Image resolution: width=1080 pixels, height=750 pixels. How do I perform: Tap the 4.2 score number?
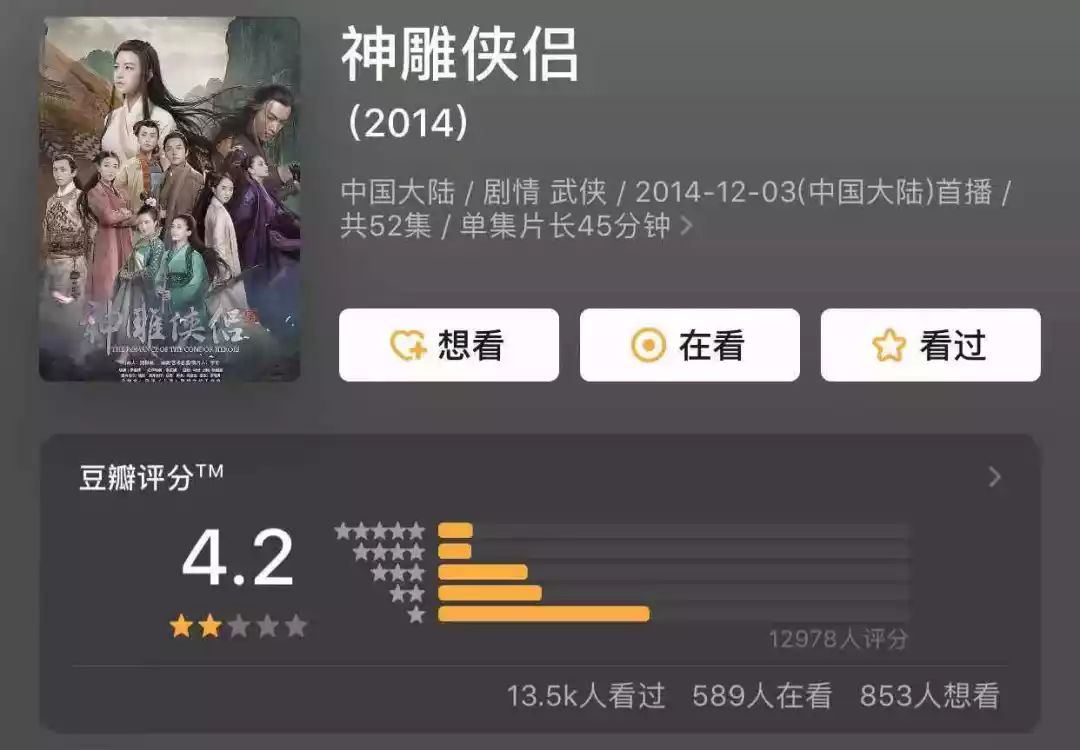238,558
